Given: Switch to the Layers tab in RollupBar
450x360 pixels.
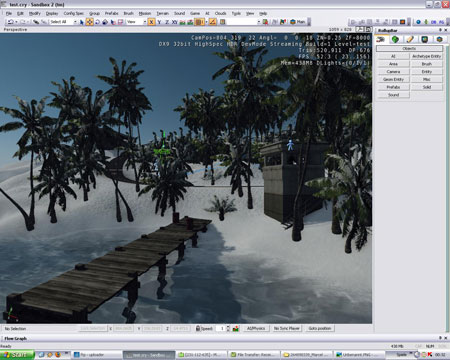Looking at the screenshot, I should 439,39.
